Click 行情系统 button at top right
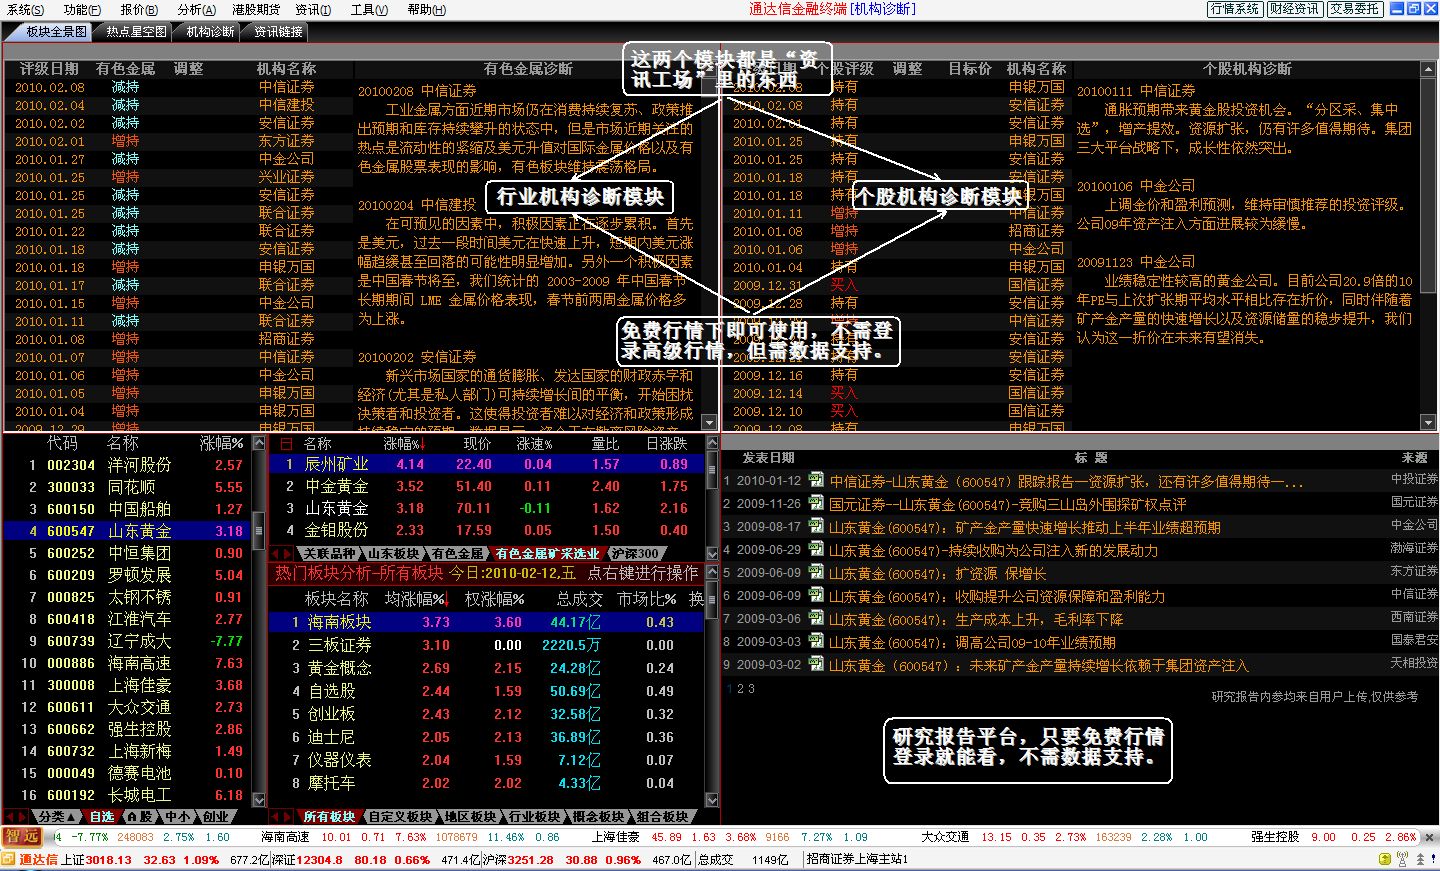The width and height of the screenshot is (1440, 871). pos(1235,9)
